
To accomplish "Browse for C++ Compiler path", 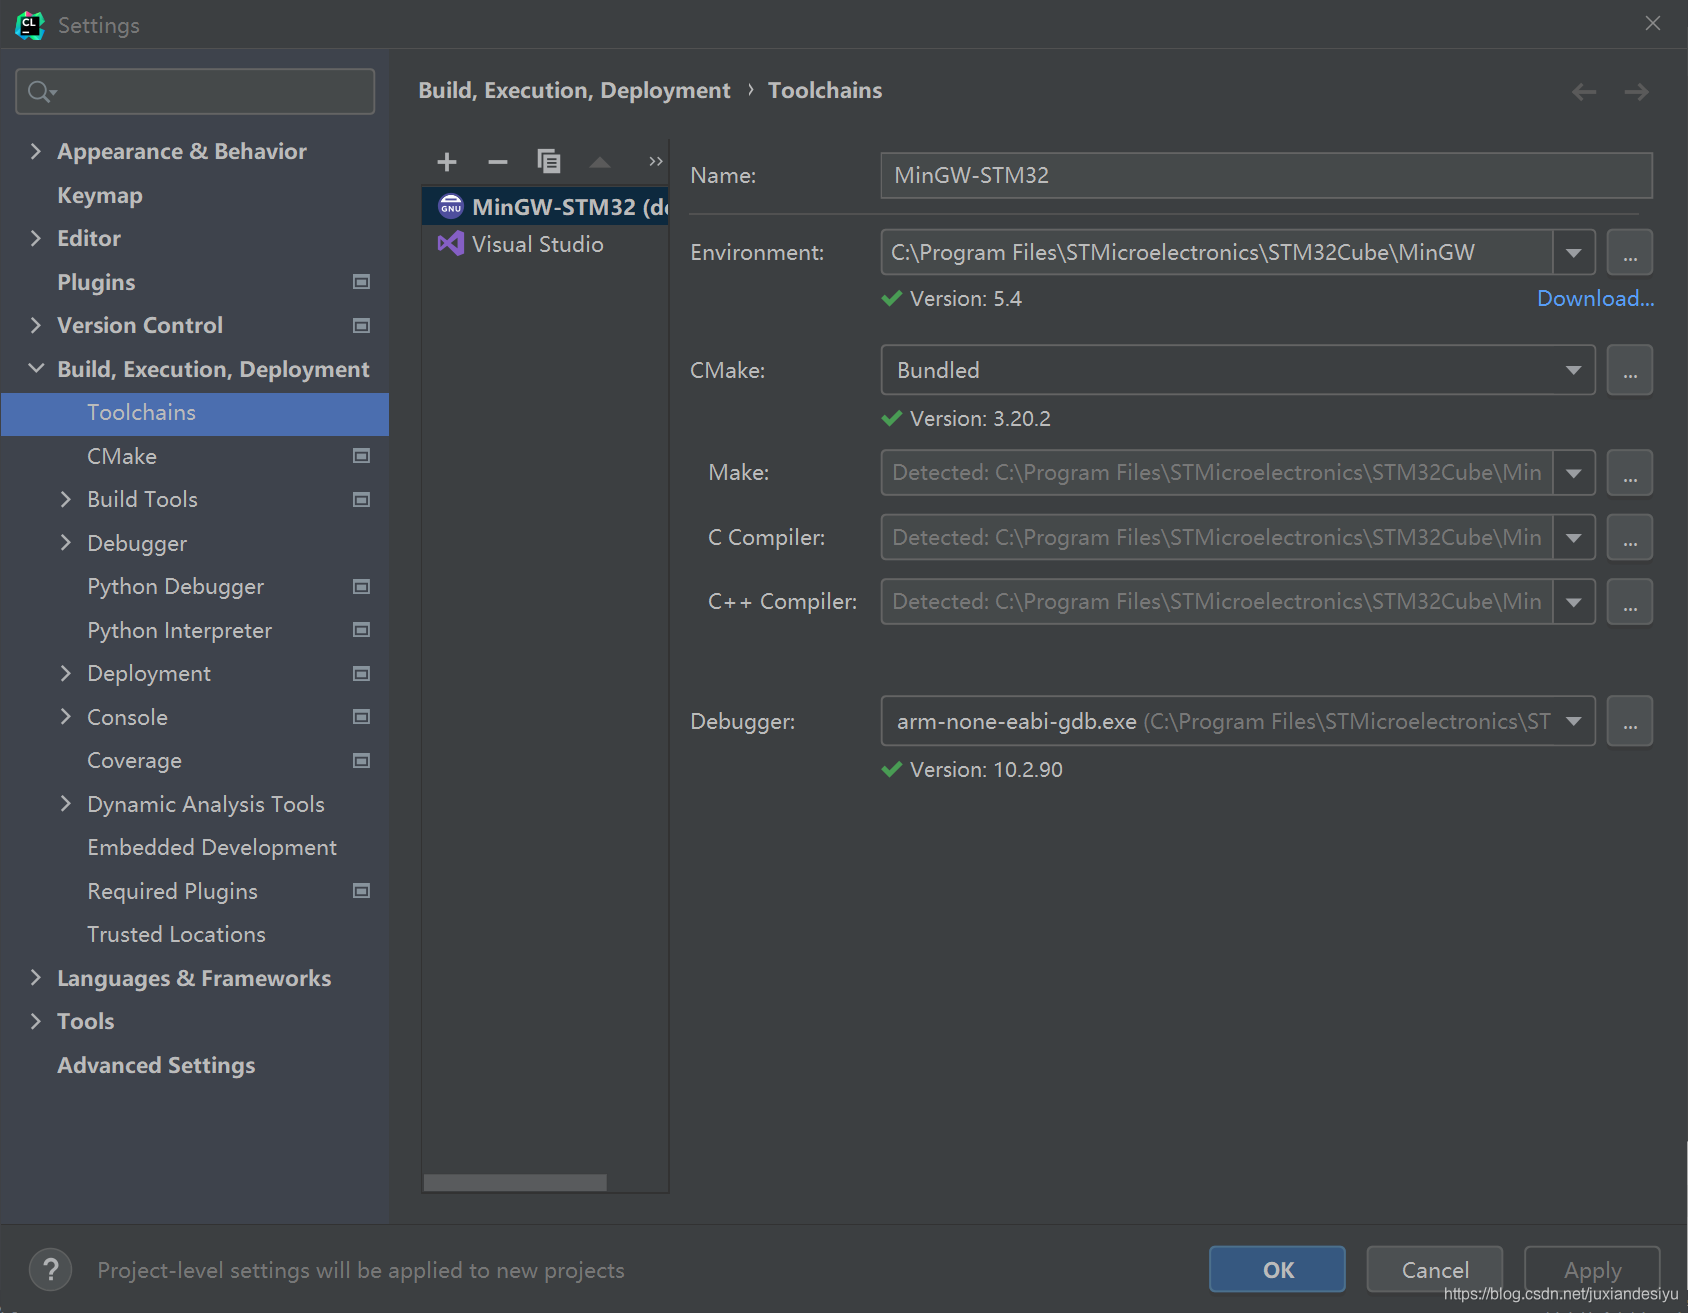I will [x=1630, y=601].
